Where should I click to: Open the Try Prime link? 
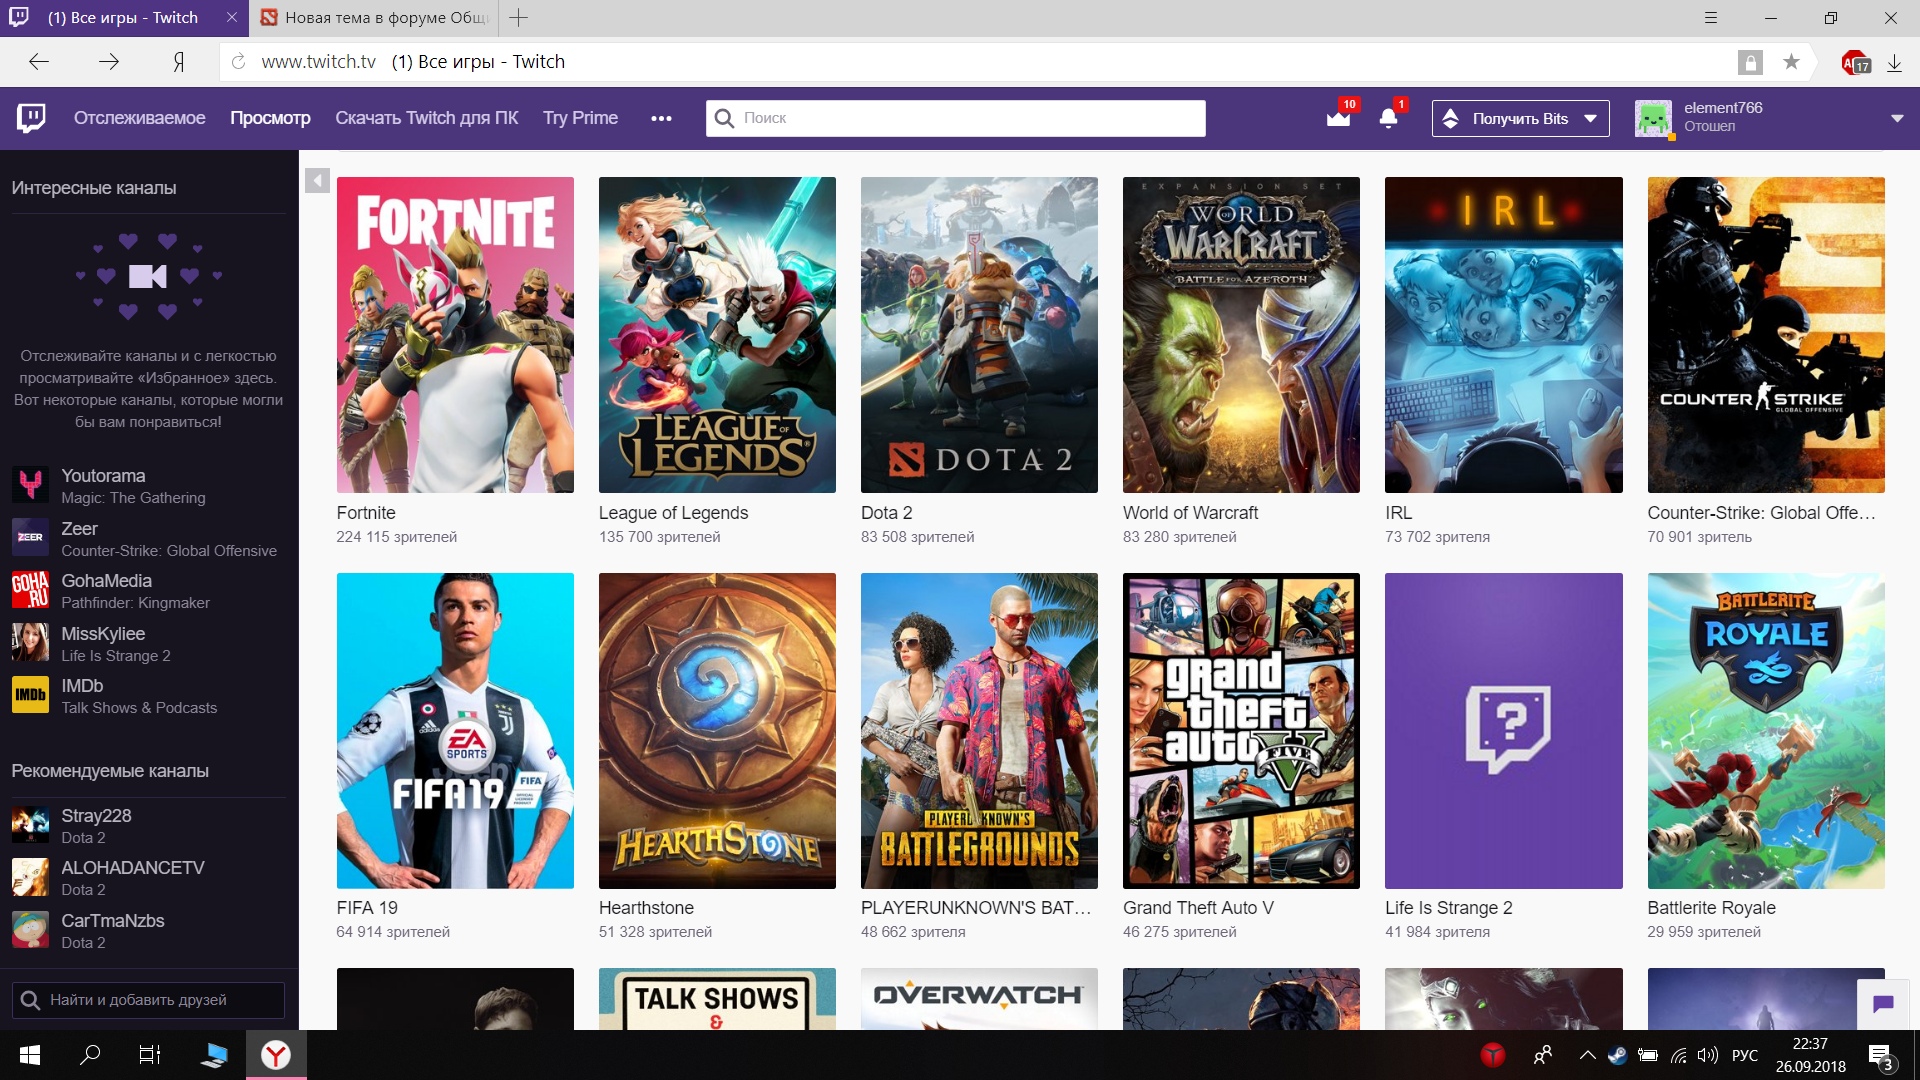click(580, 118)
